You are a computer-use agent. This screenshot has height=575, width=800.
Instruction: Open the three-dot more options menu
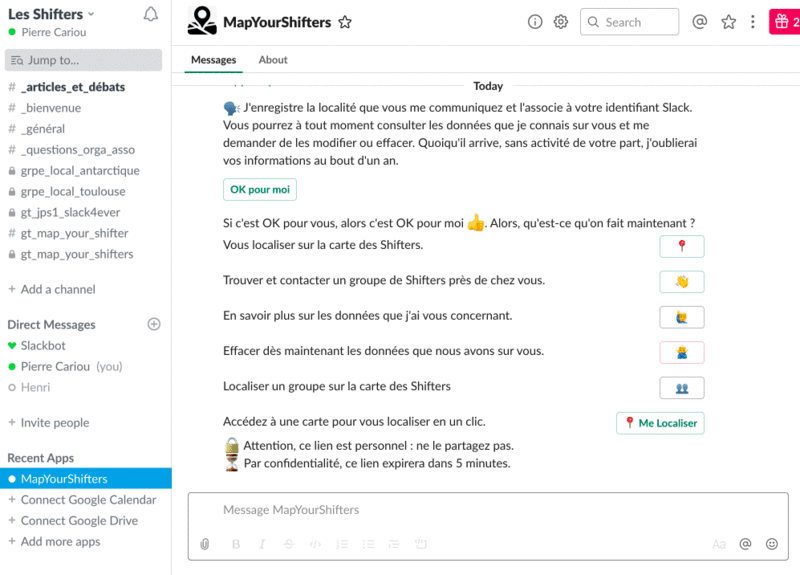tap(753, 22)
